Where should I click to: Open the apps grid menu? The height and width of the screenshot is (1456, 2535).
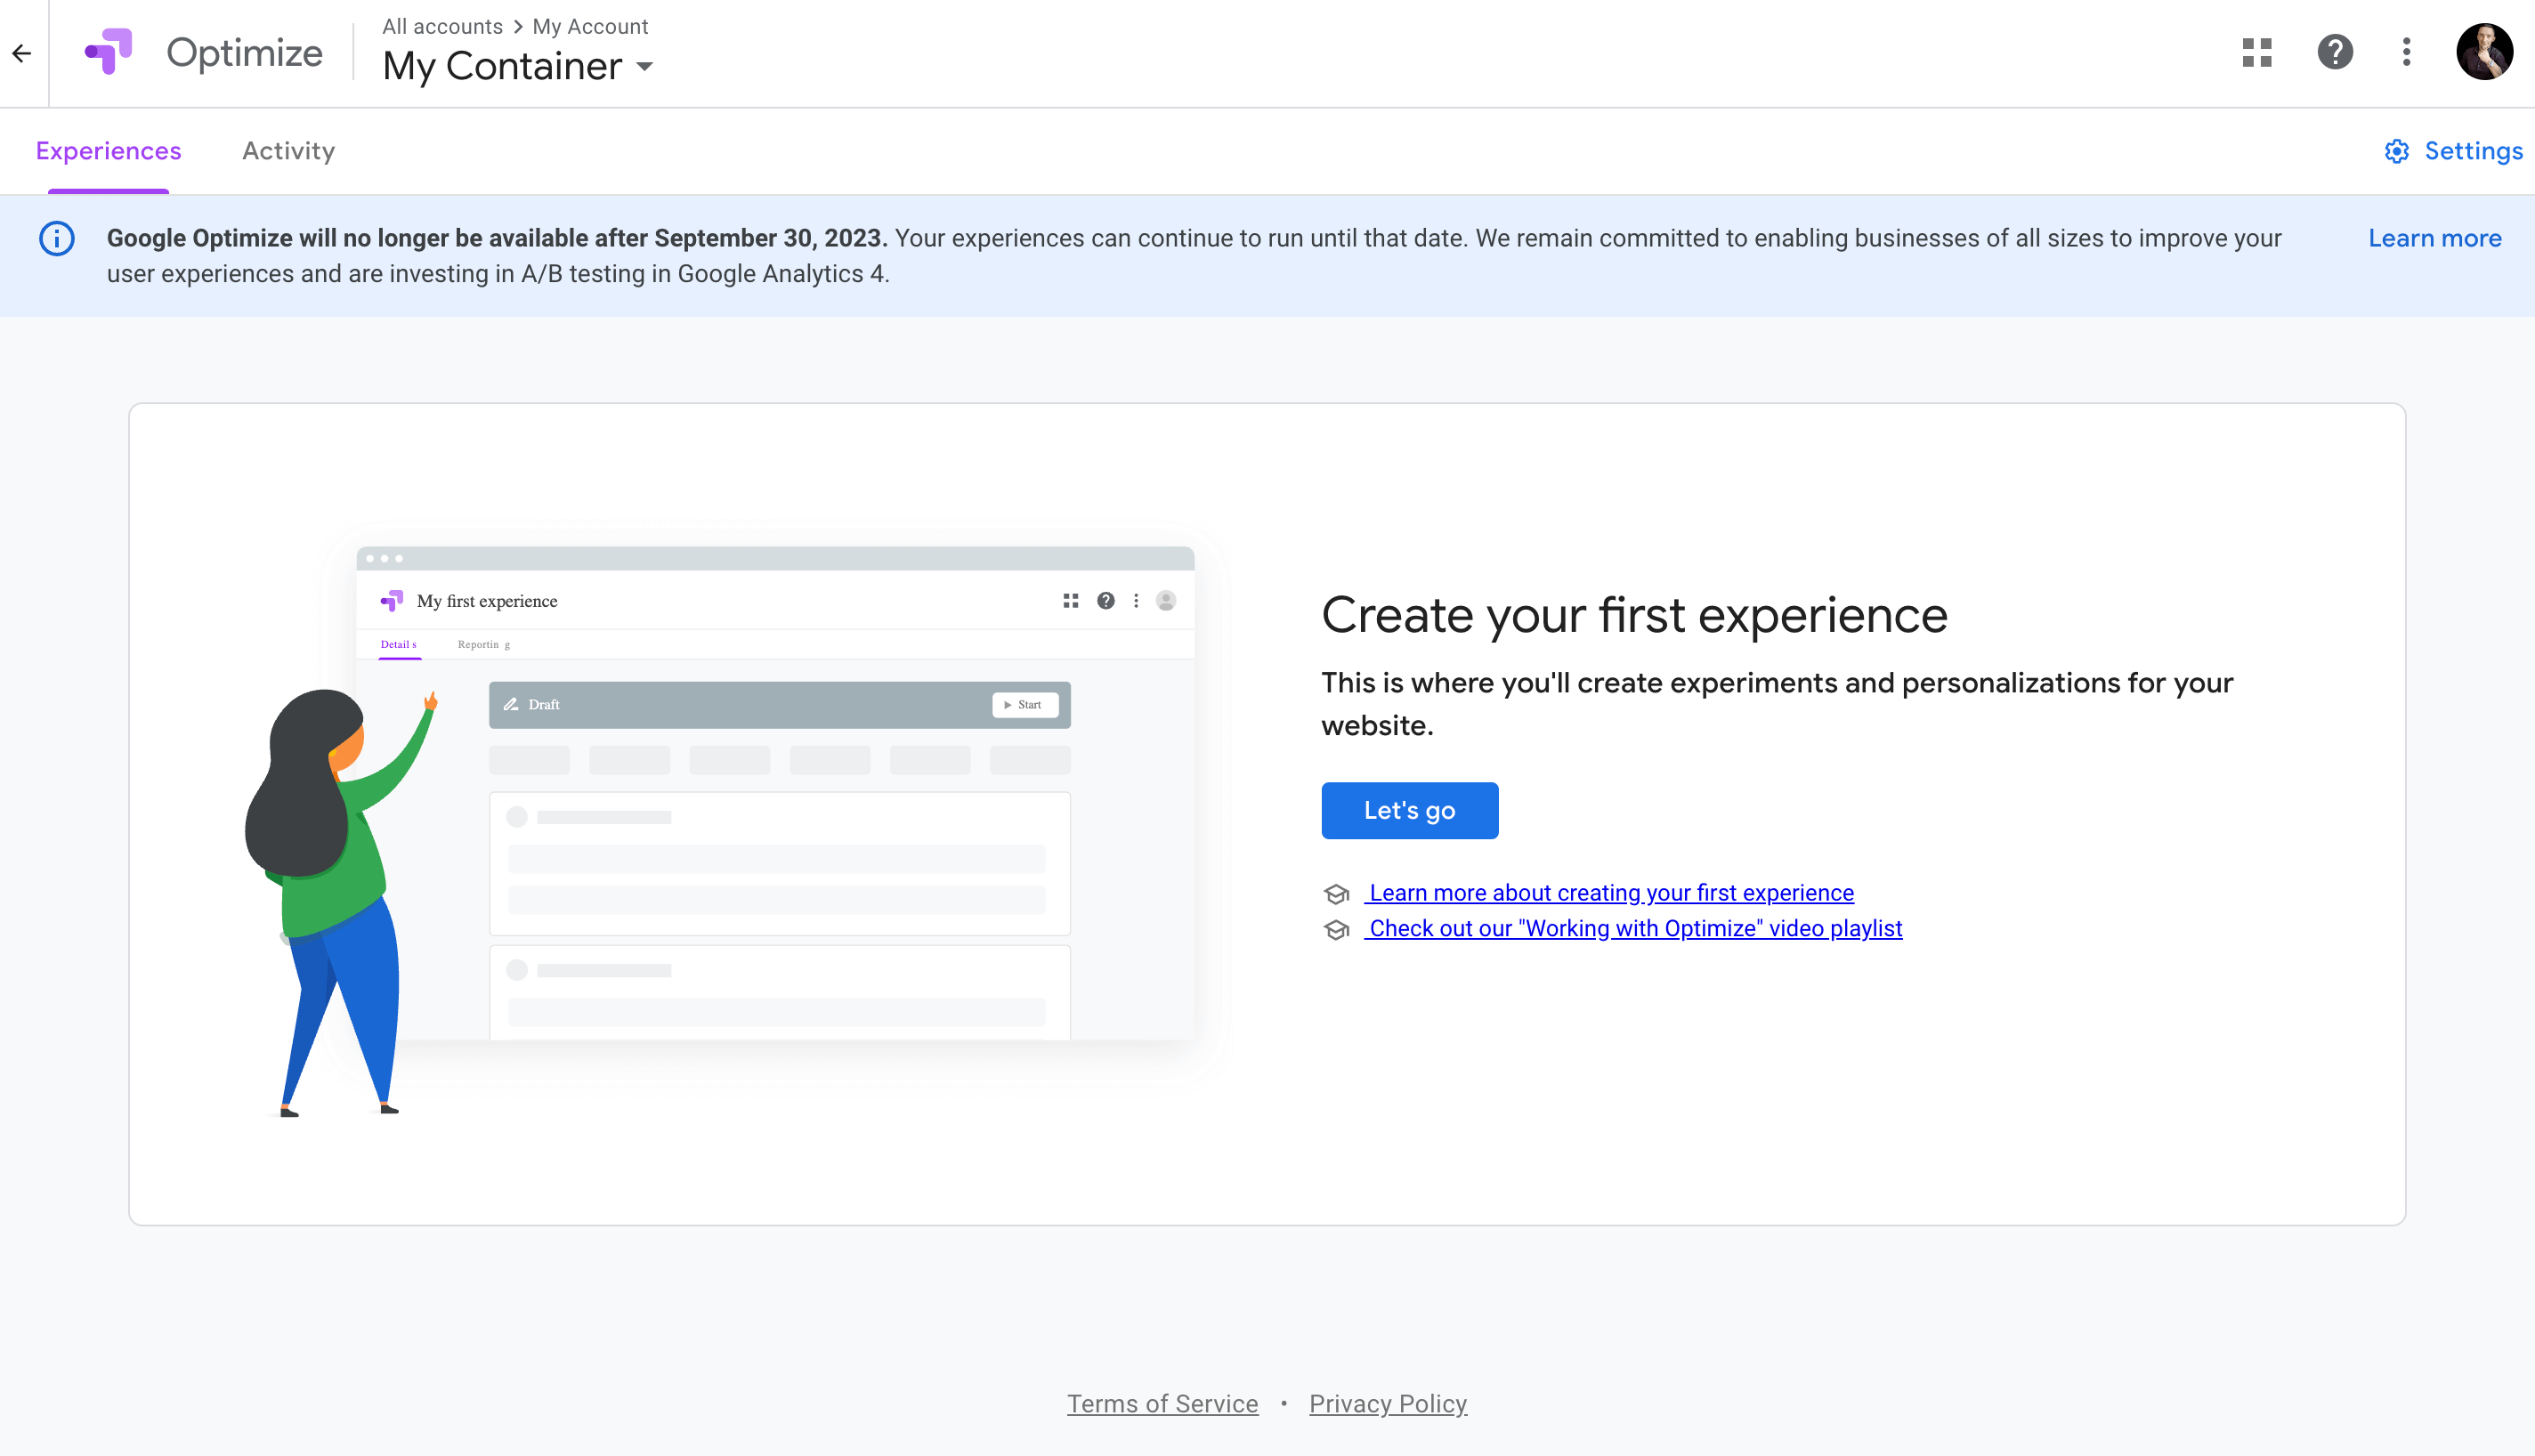point(2258,53)
